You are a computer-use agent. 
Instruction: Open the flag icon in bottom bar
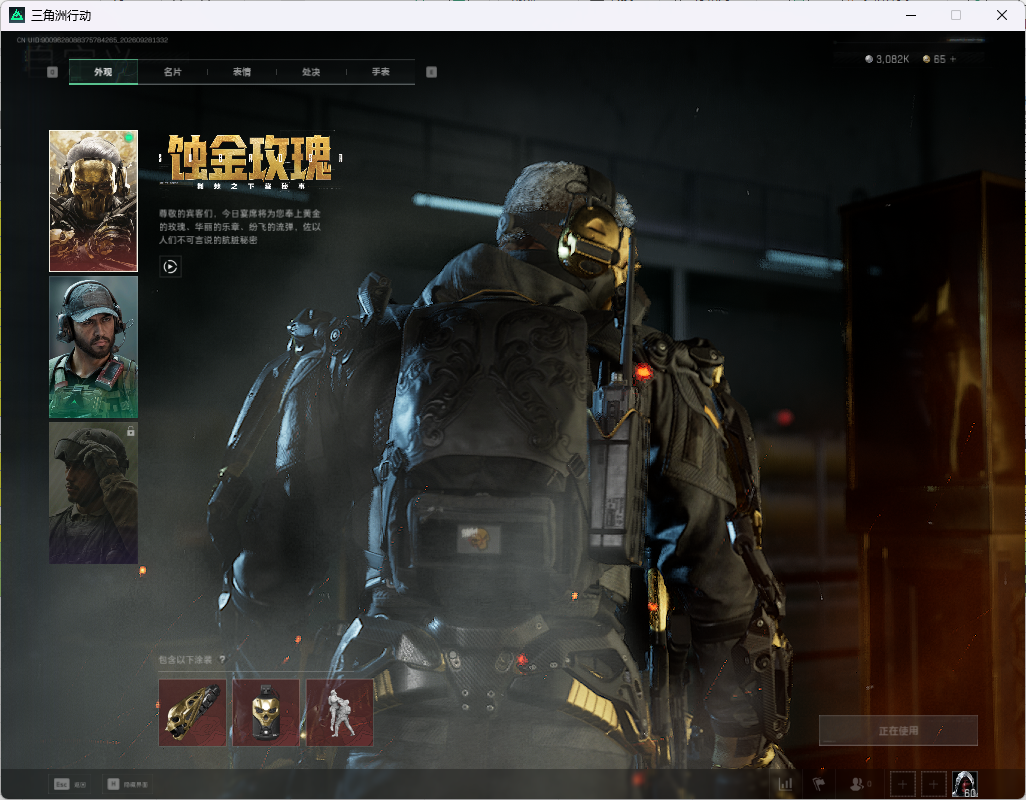pyautogui.click(x=819, y=784)
